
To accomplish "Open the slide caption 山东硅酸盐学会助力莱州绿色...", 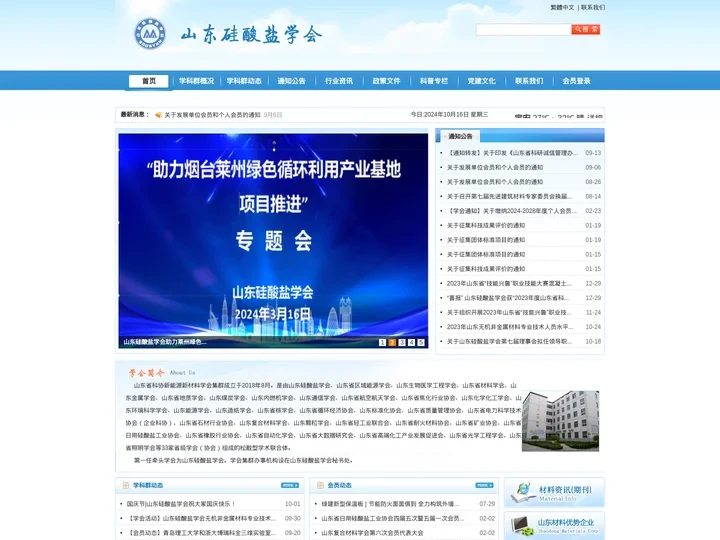I will click(x=164, y=342).
